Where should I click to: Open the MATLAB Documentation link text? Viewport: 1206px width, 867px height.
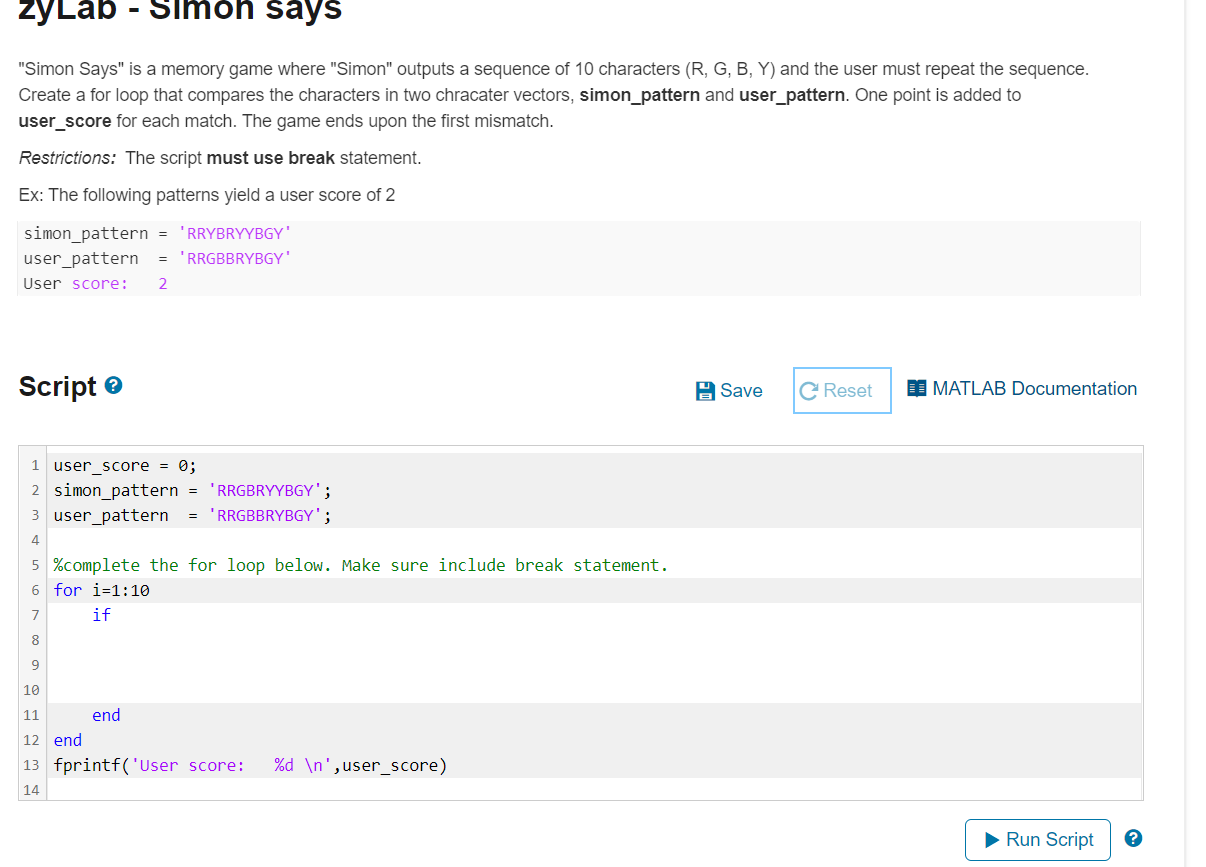[1034, 389]
